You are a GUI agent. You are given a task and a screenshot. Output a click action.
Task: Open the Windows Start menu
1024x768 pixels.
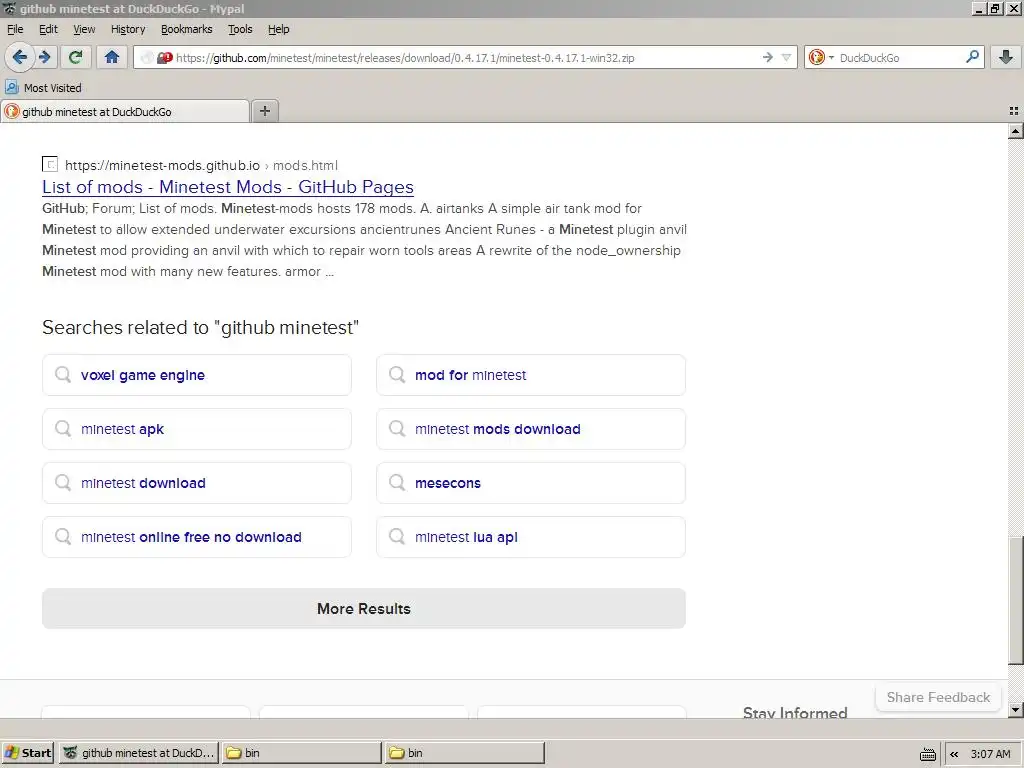27,753
